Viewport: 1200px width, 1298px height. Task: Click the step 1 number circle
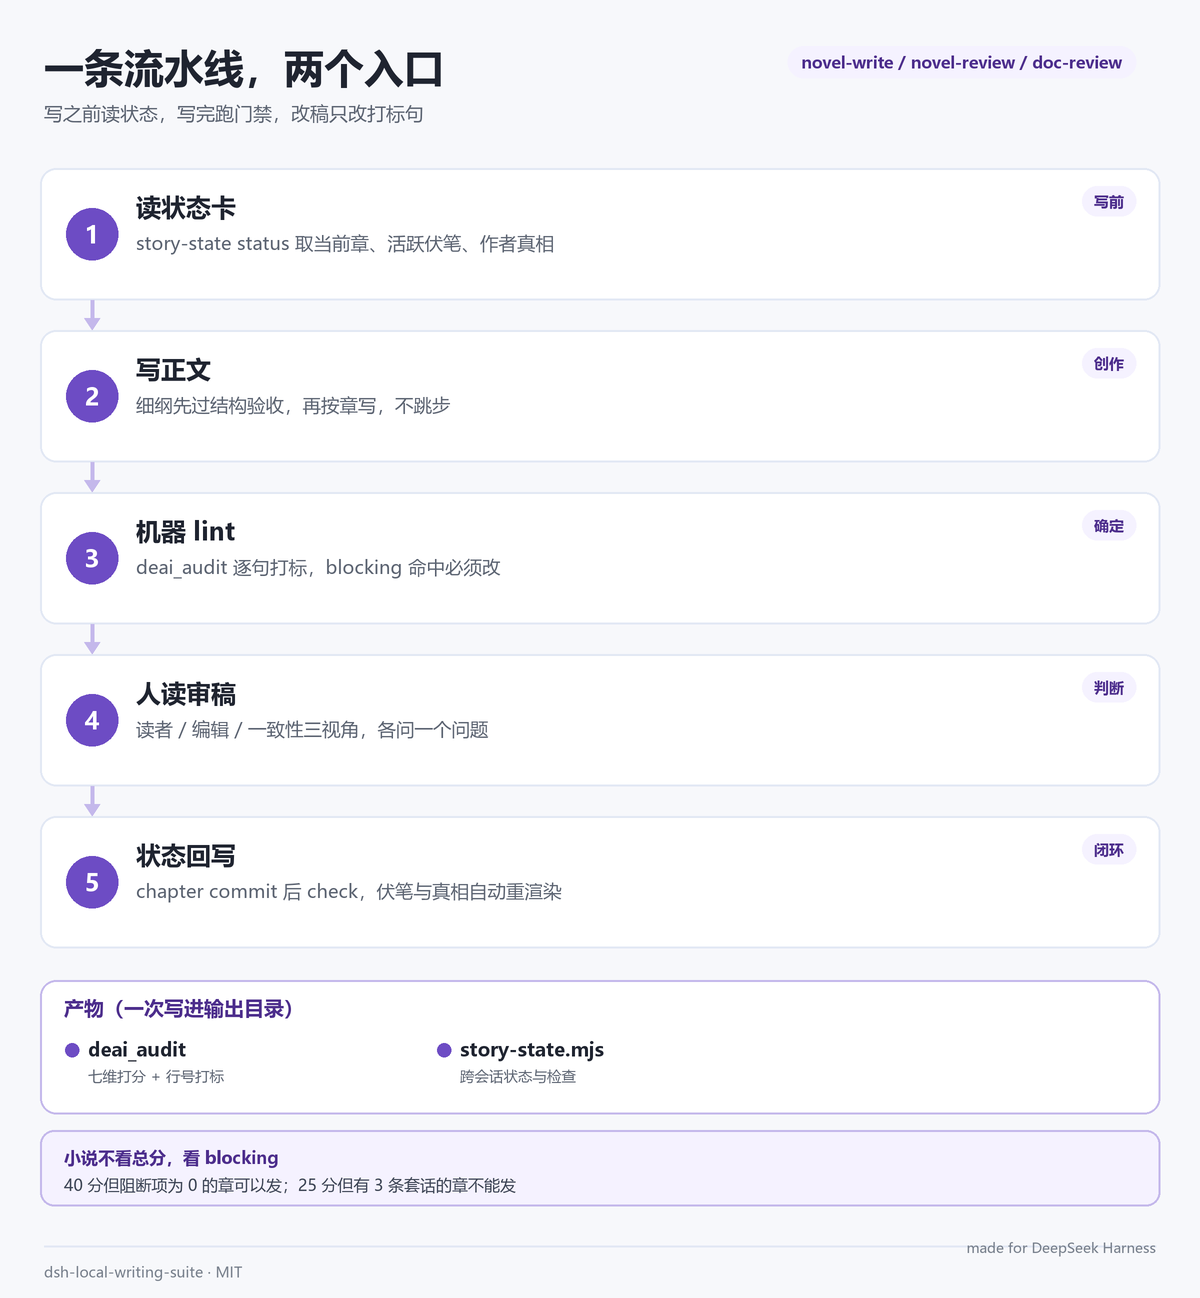(x=92, y=234)
